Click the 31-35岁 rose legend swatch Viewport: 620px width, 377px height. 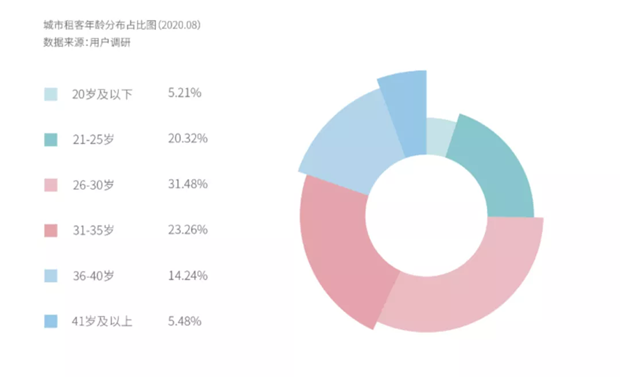(51, 230)
